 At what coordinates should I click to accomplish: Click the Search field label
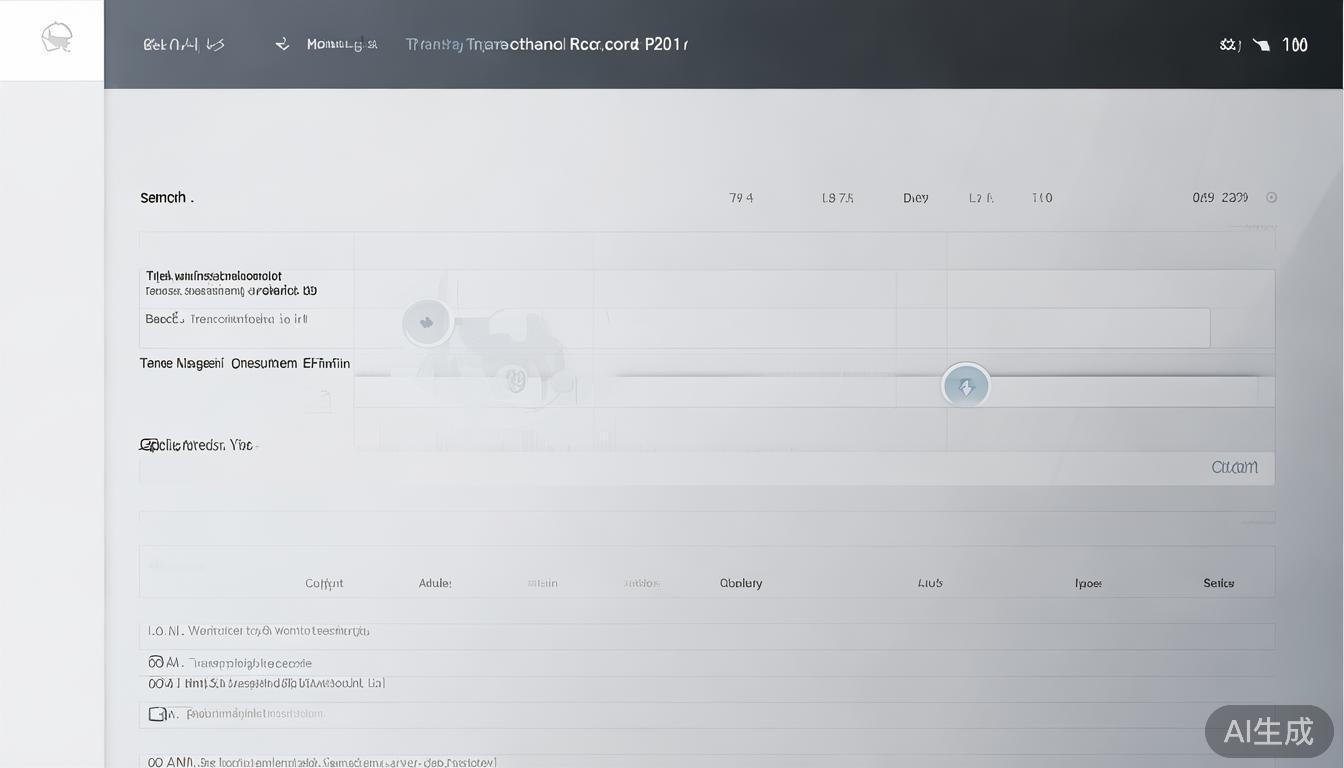tap(166, 198)
